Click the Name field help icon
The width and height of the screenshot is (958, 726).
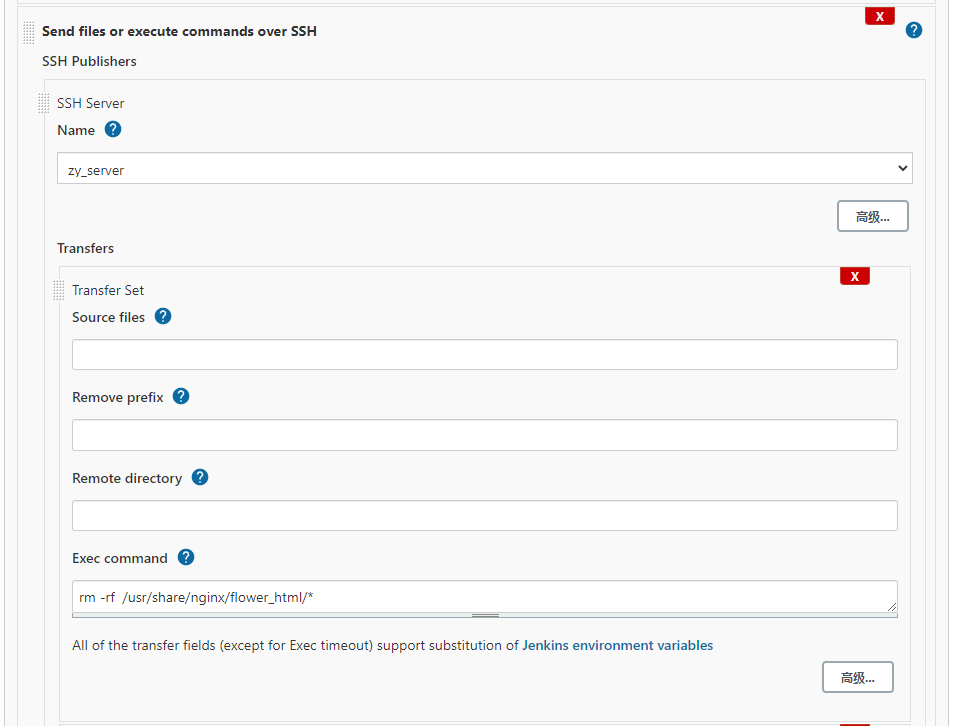pos(113,129)
